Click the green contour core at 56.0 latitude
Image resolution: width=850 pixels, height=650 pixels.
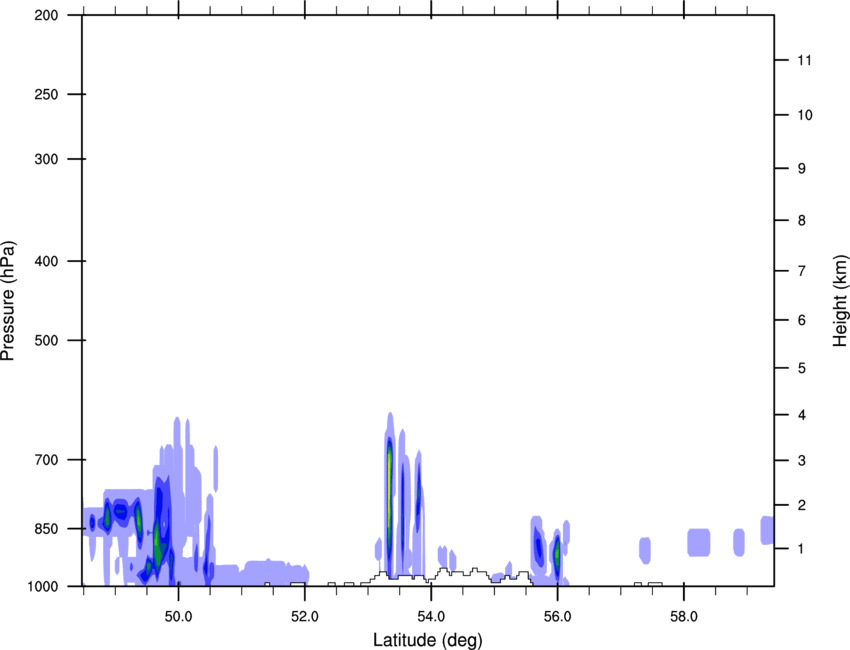point(557,554)
